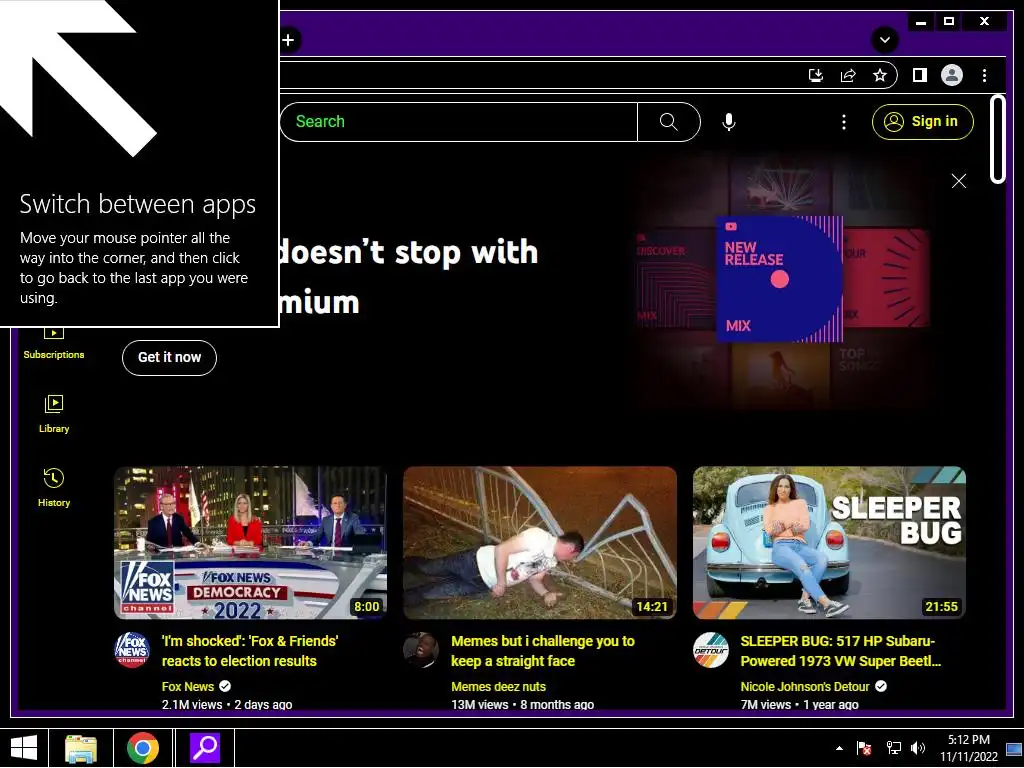Go to the Fox News channel name link
Image resolution: width=1024 pixels, height=768 pixels.
187,686
